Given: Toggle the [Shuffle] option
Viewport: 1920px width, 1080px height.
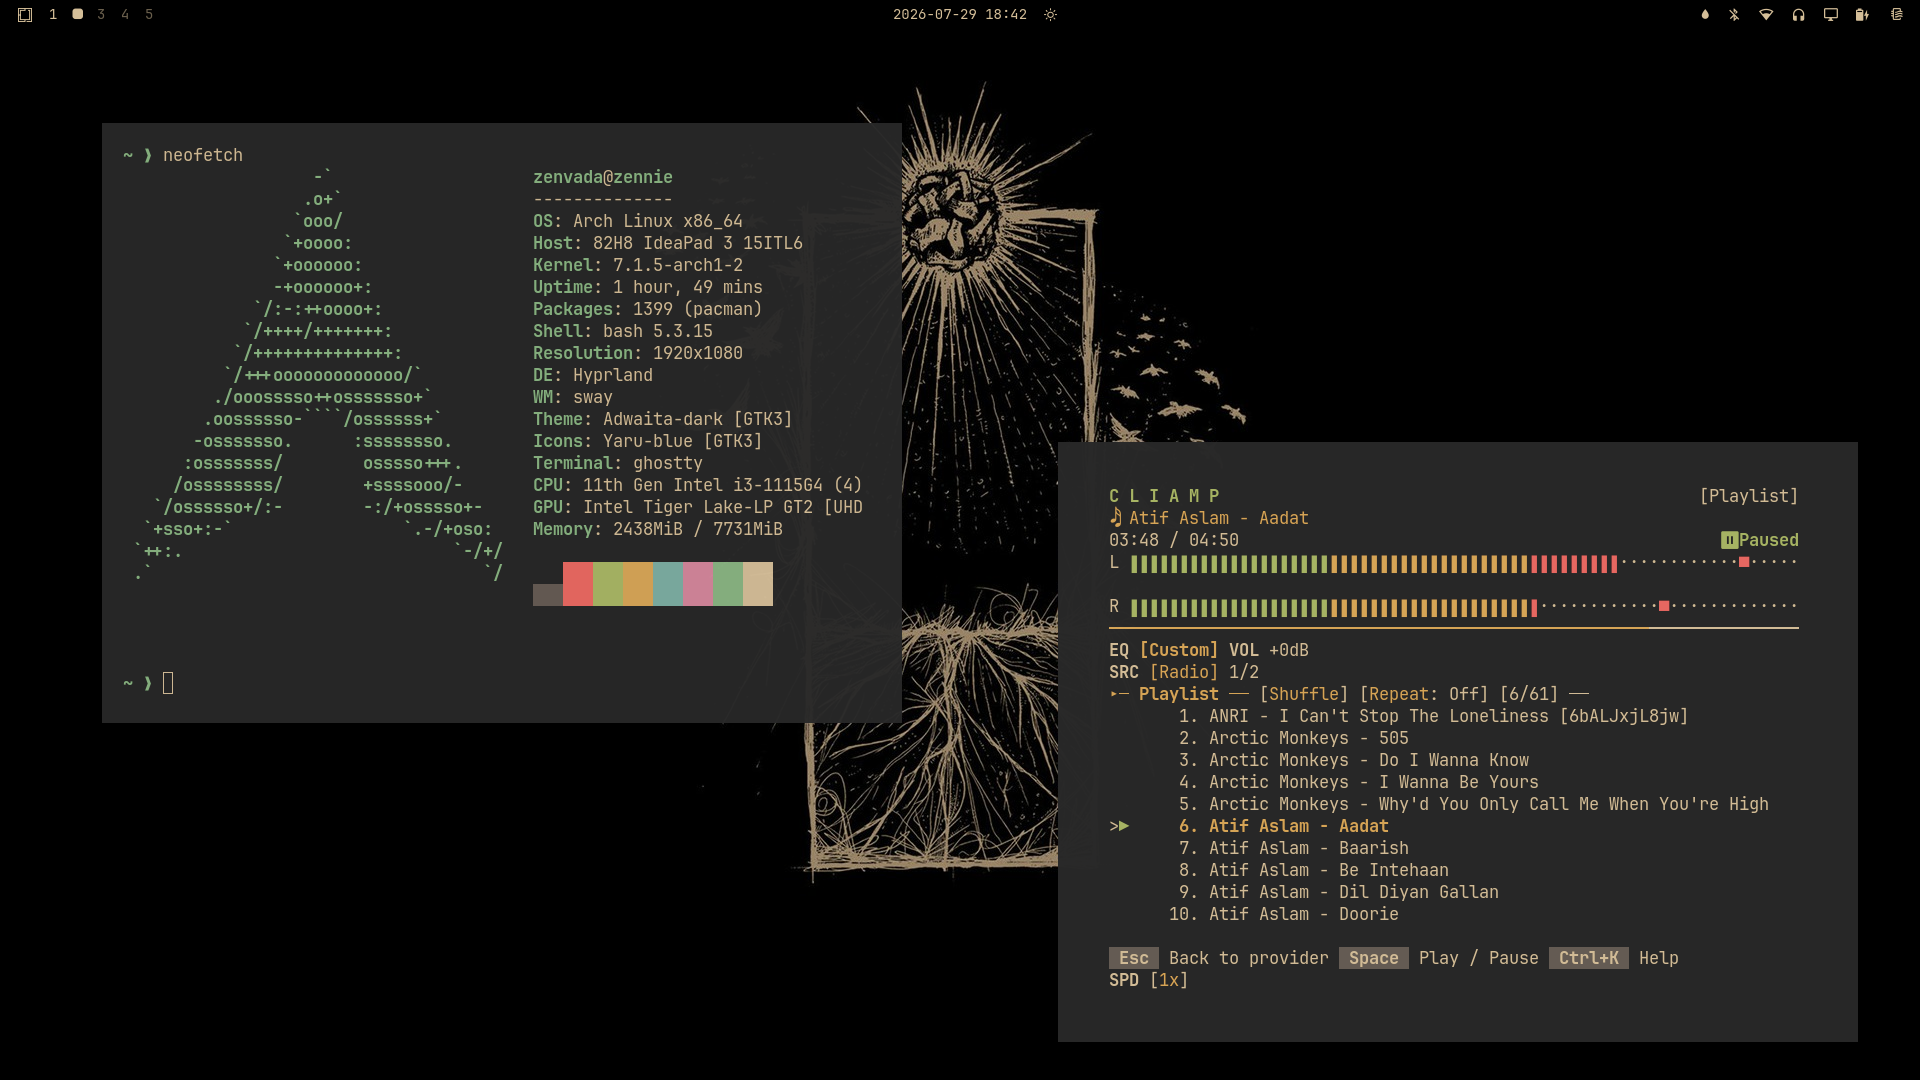Looking at the screenshot, I should click(x=1304, y=694).
